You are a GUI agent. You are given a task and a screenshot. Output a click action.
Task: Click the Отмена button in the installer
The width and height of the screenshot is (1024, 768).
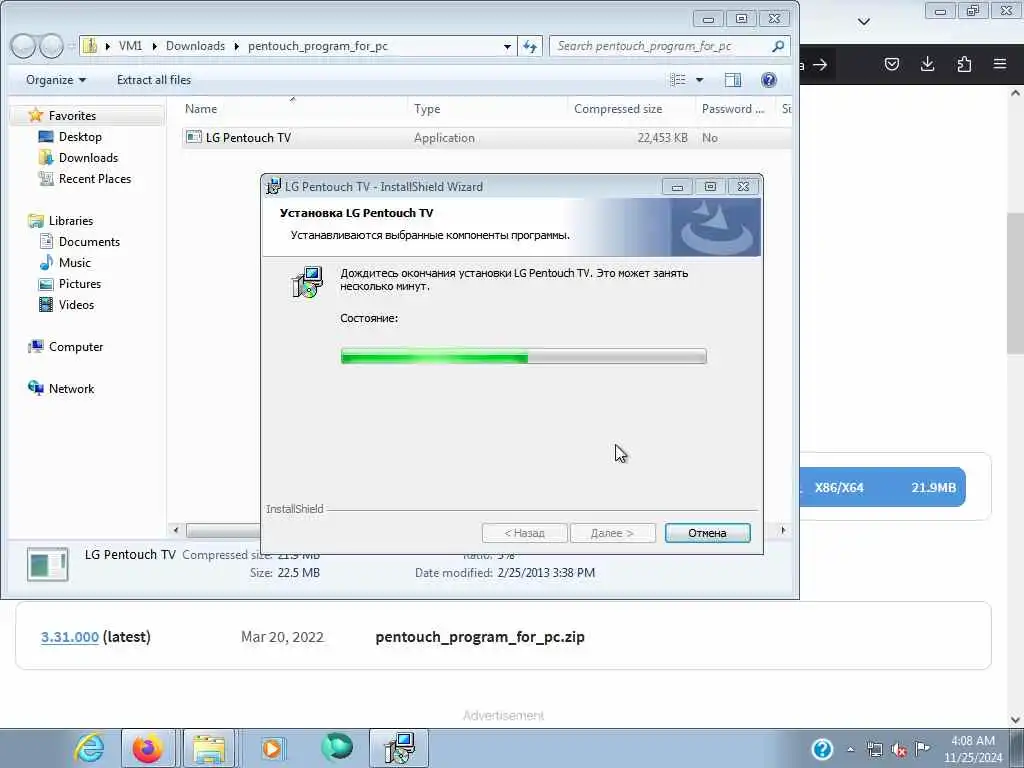point(707,533)
